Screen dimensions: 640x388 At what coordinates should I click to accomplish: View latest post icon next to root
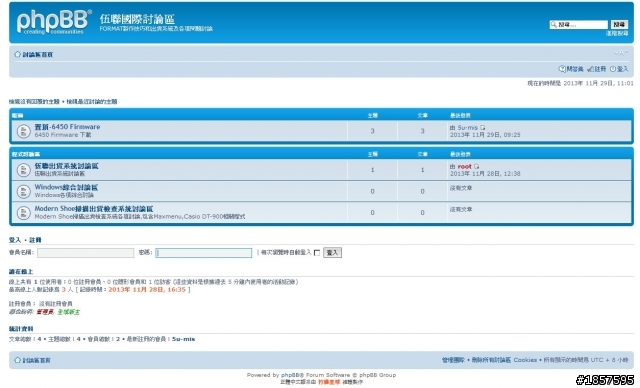476,166
